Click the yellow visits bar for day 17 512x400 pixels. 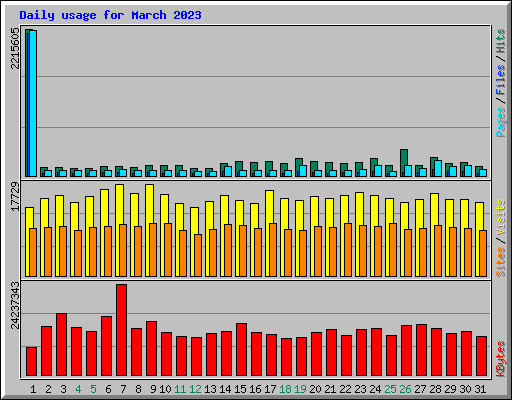269,207
